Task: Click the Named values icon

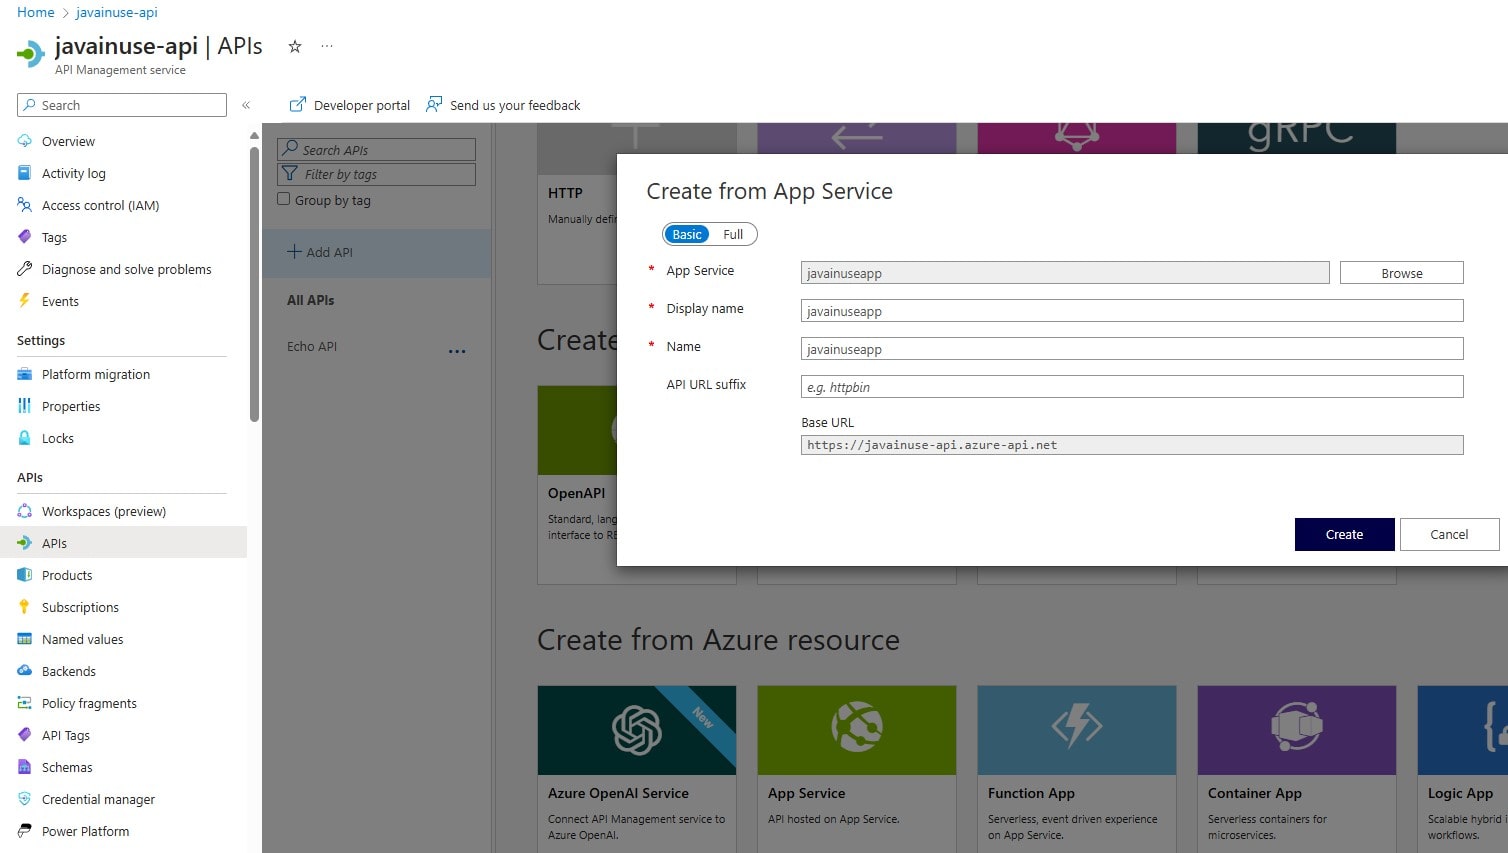Action: tap(25, 639)
